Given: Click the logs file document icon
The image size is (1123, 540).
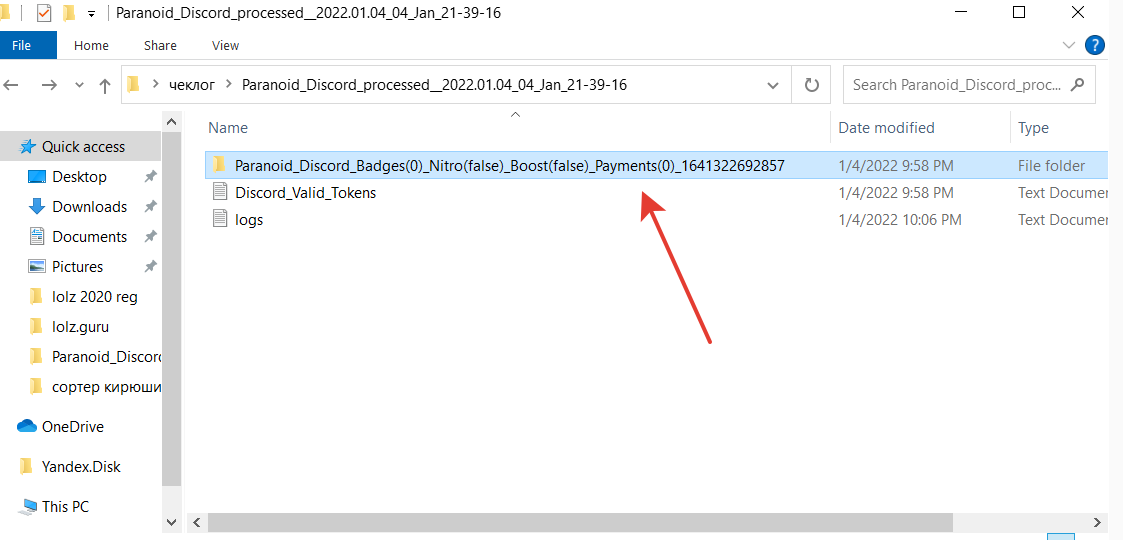Looking at the screenshot, I should pos(220,219).
